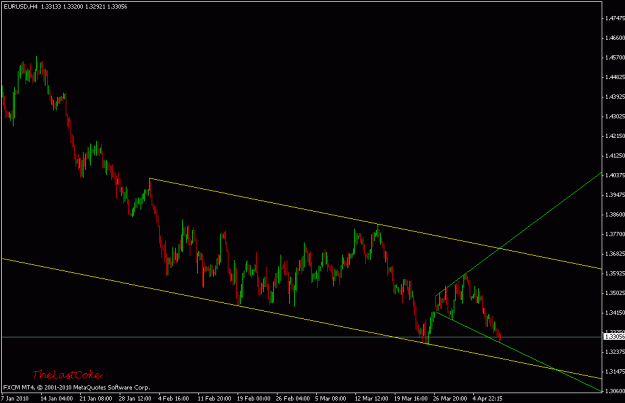Click the 1.4392 price axis label
The width and height of the screenshot is (625, 403).
(x=615, y=97)
